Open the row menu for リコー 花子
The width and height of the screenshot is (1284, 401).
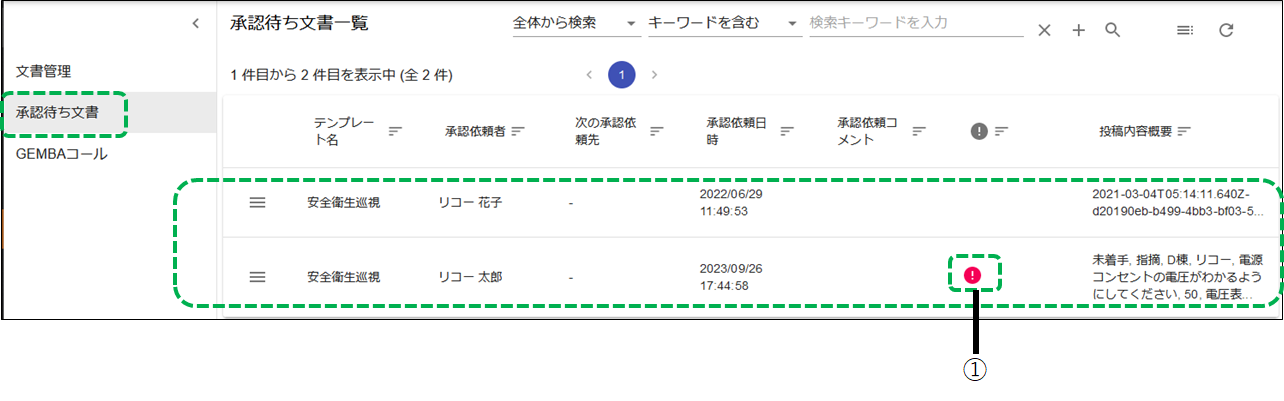(x=257, y=202)
